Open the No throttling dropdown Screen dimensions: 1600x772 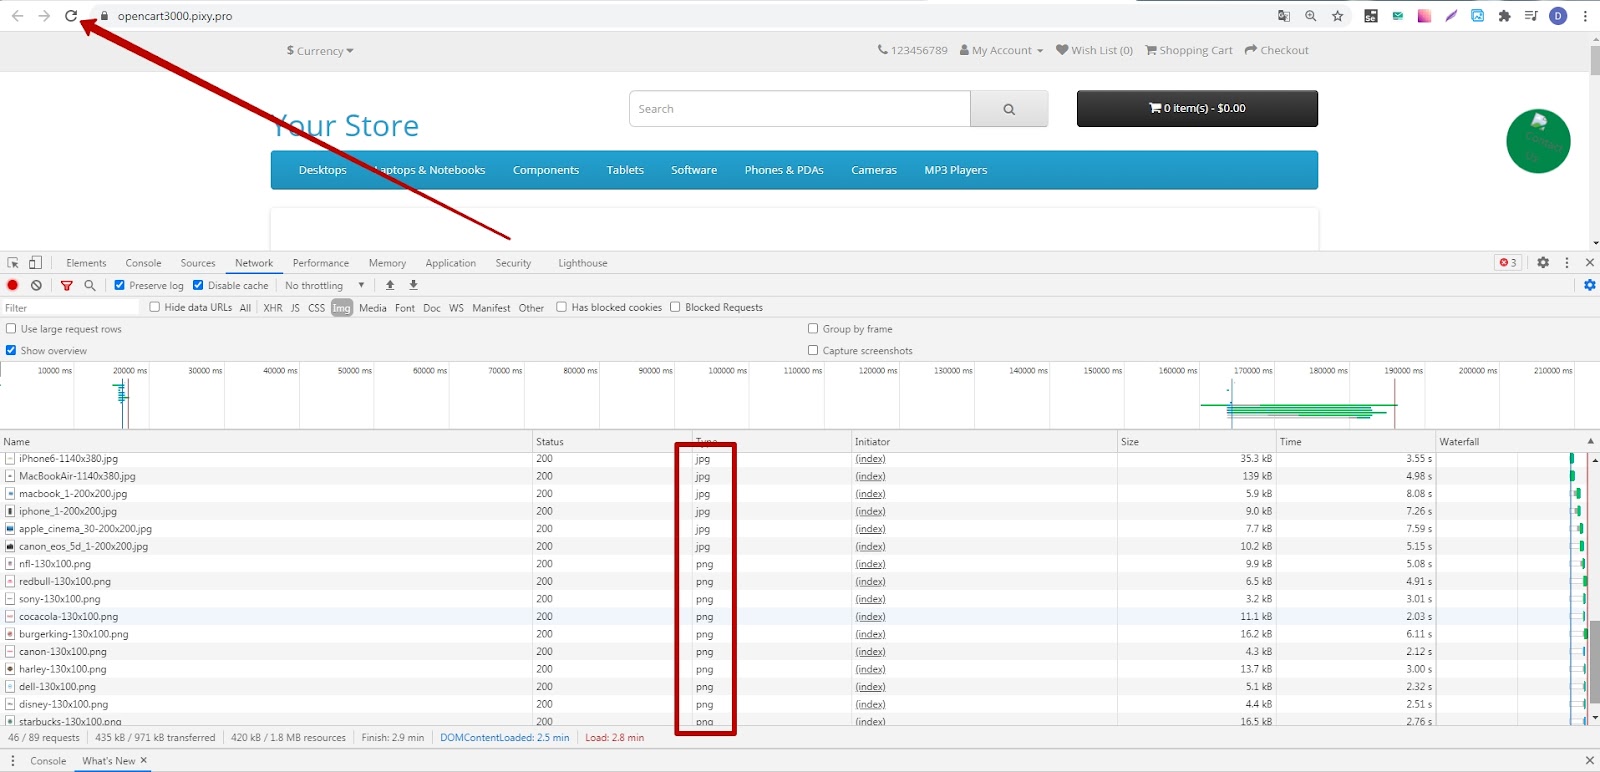click(x=325, y=285)
